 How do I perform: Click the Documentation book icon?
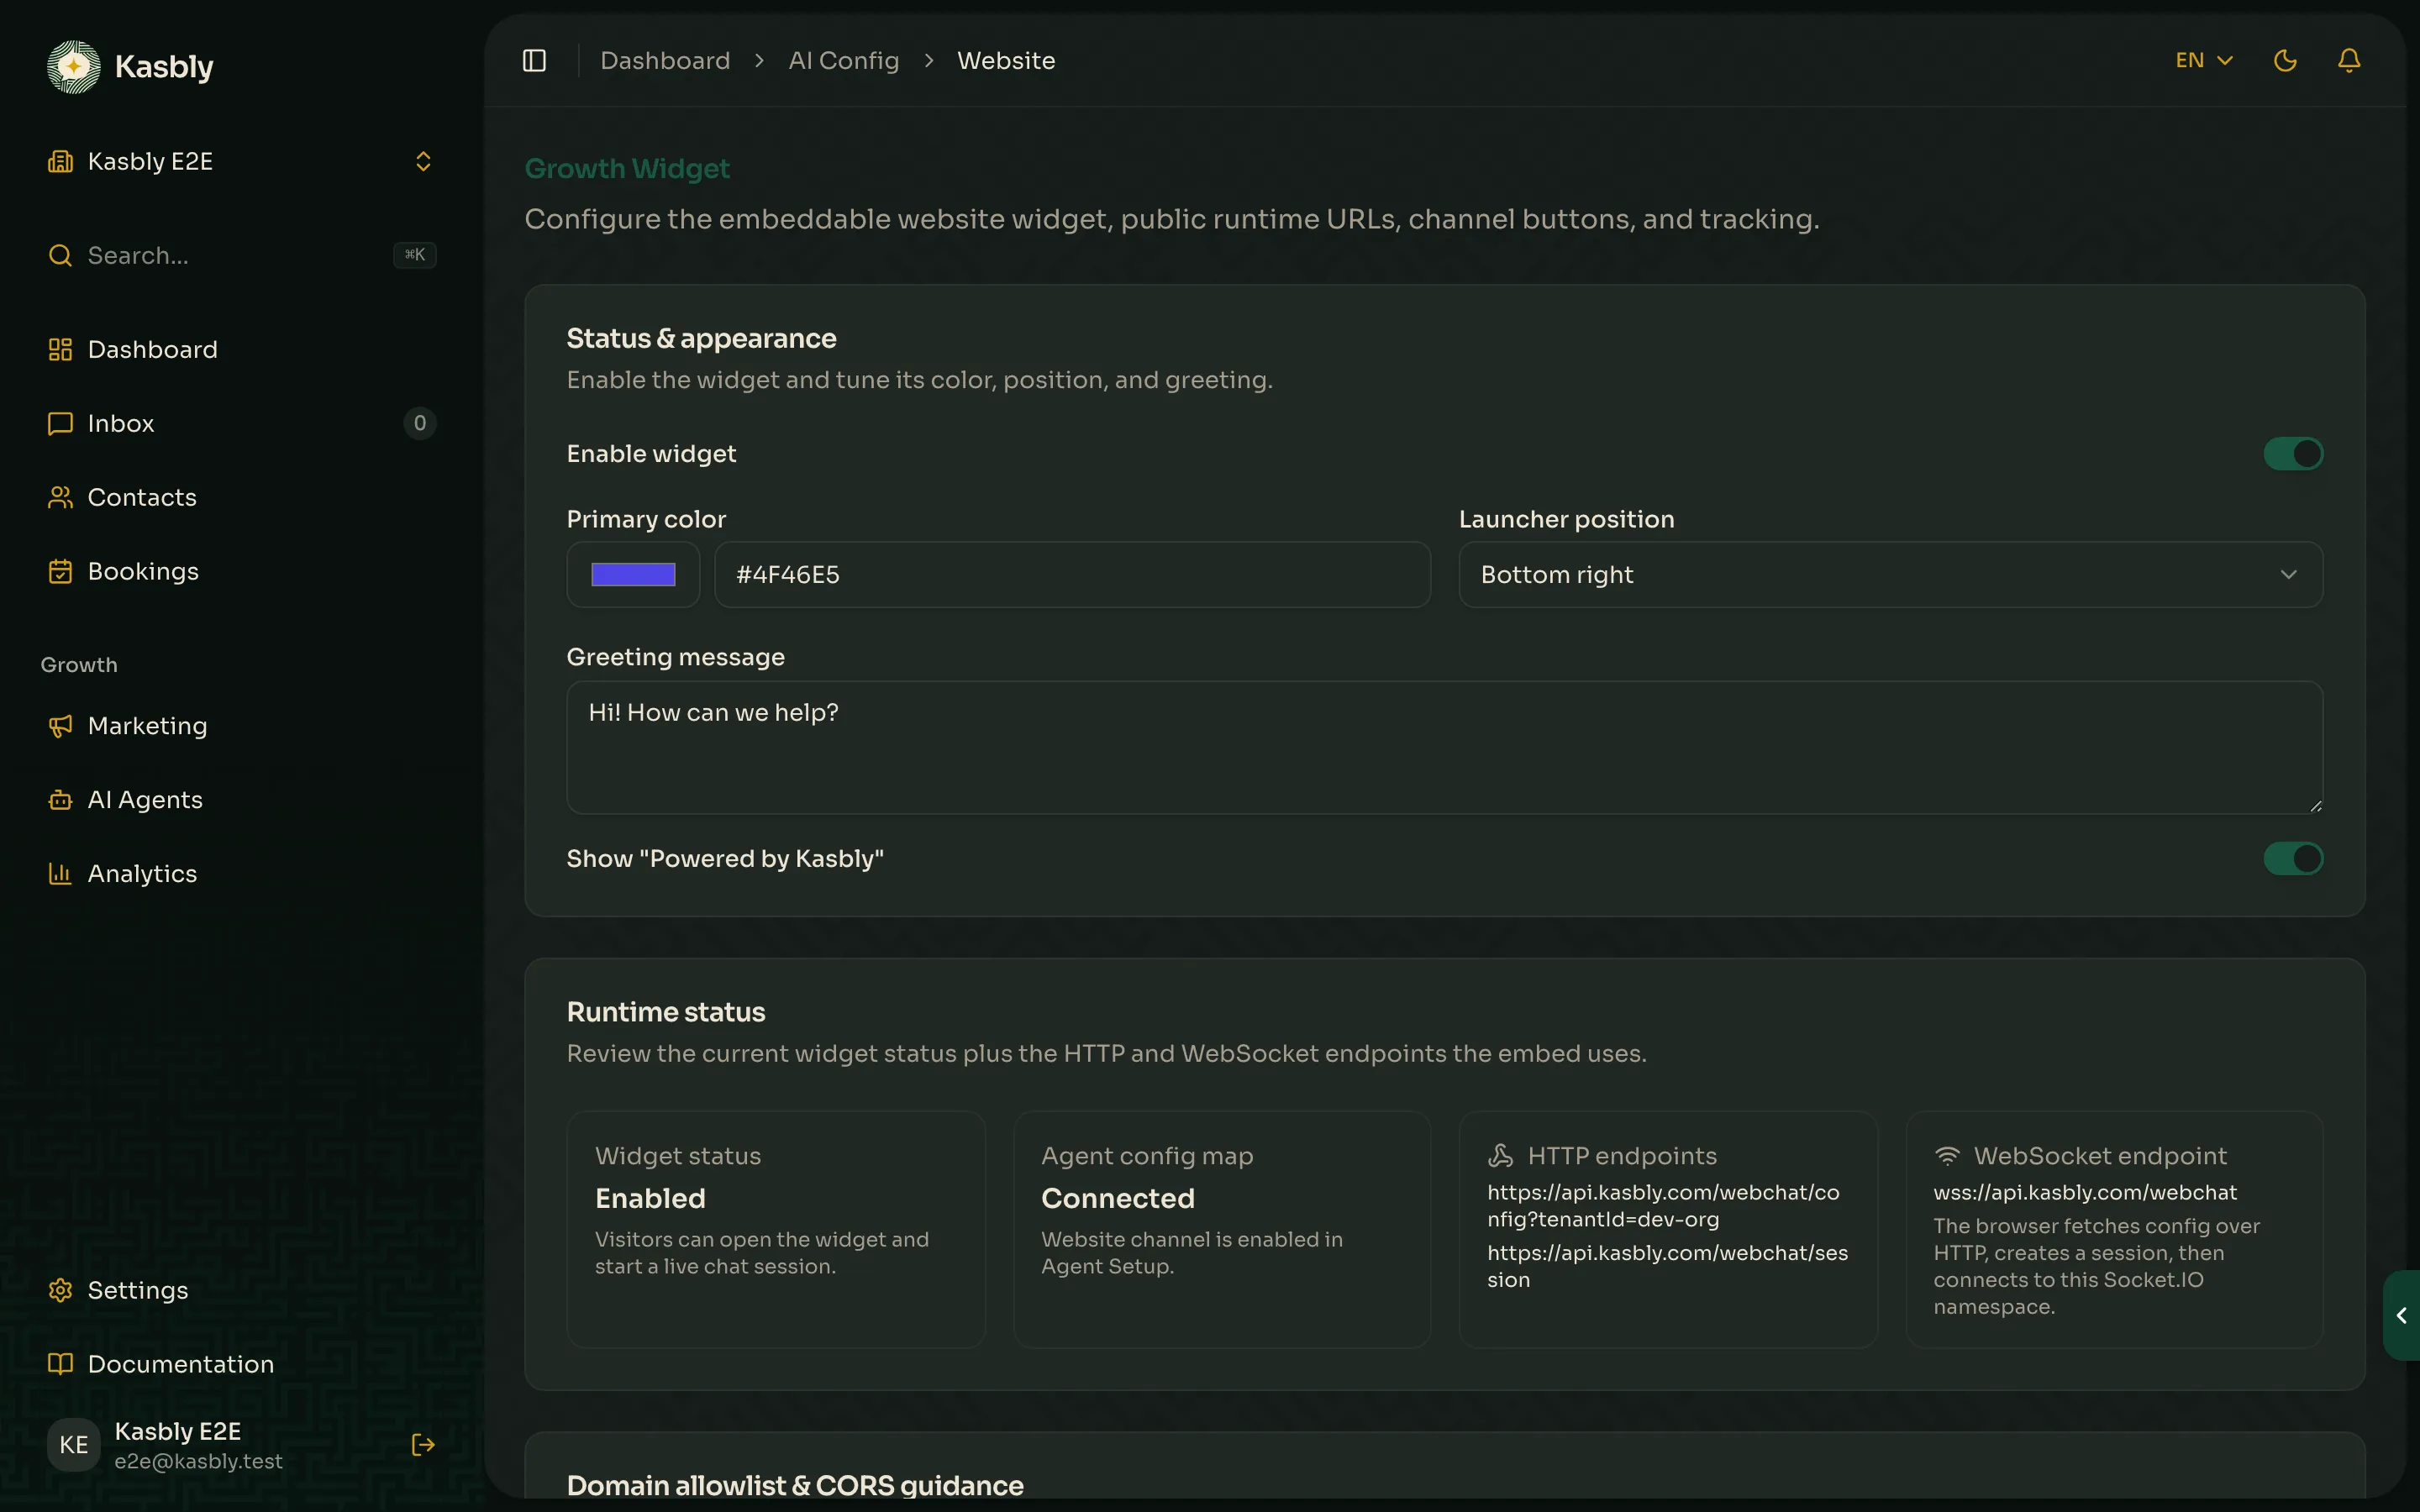60,1365
